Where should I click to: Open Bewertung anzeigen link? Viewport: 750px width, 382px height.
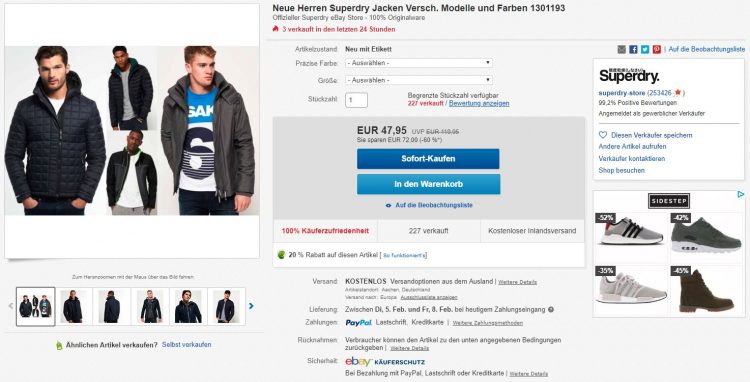coord(479,103)
